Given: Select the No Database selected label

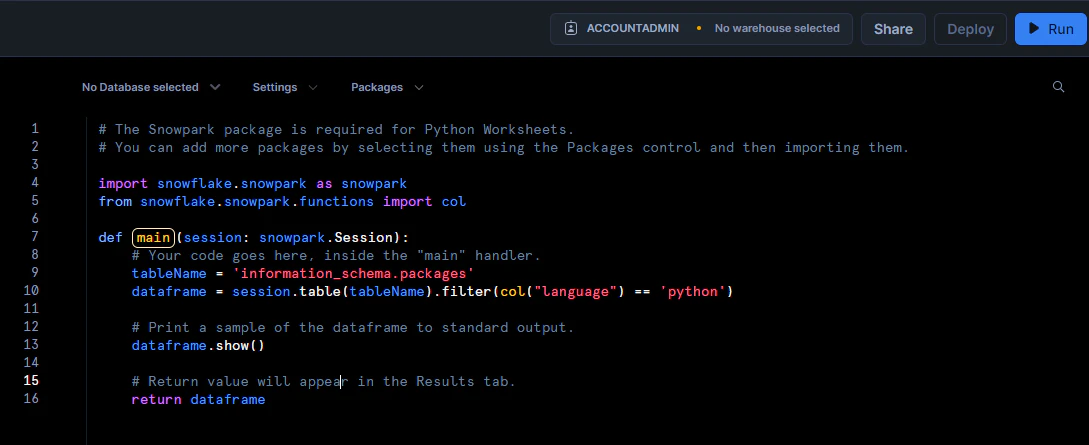Looking at the screenshot, I should pos(140,87).
